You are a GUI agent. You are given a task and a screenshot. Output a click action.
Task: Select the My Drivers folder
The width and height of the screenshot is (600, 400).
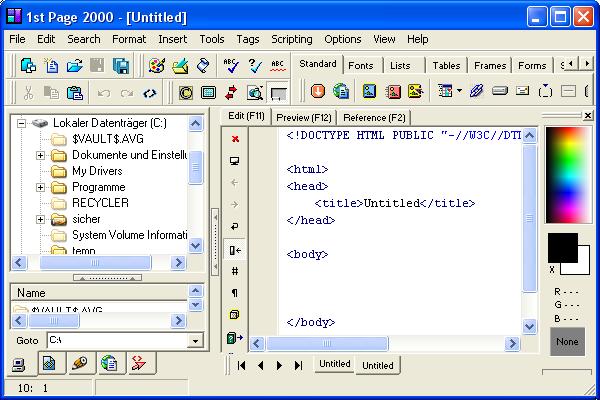[x=97, y=171]
